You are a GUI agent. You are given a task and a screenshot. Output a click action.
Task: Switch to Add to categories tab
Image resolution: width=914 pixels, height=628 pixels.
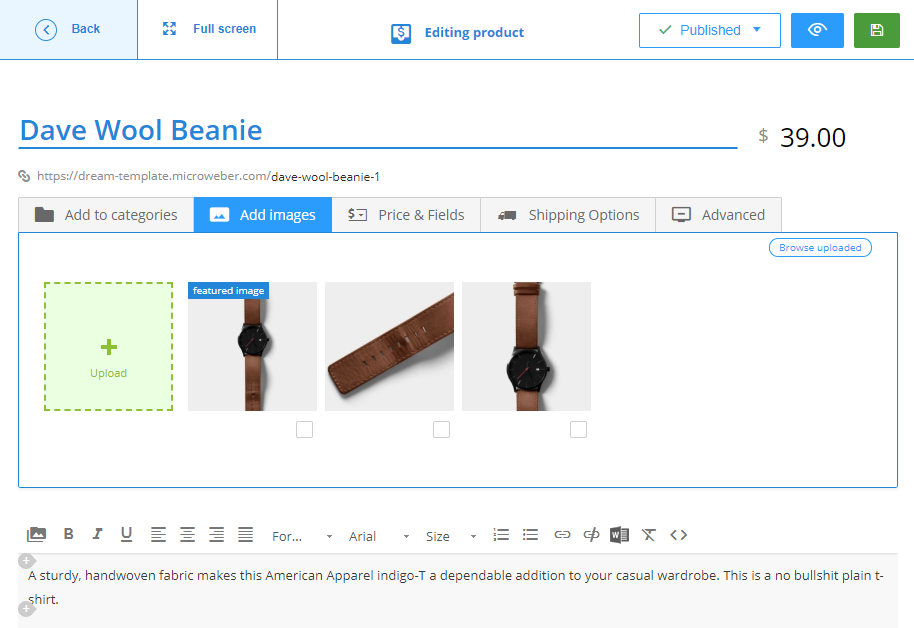pos(106,215)
